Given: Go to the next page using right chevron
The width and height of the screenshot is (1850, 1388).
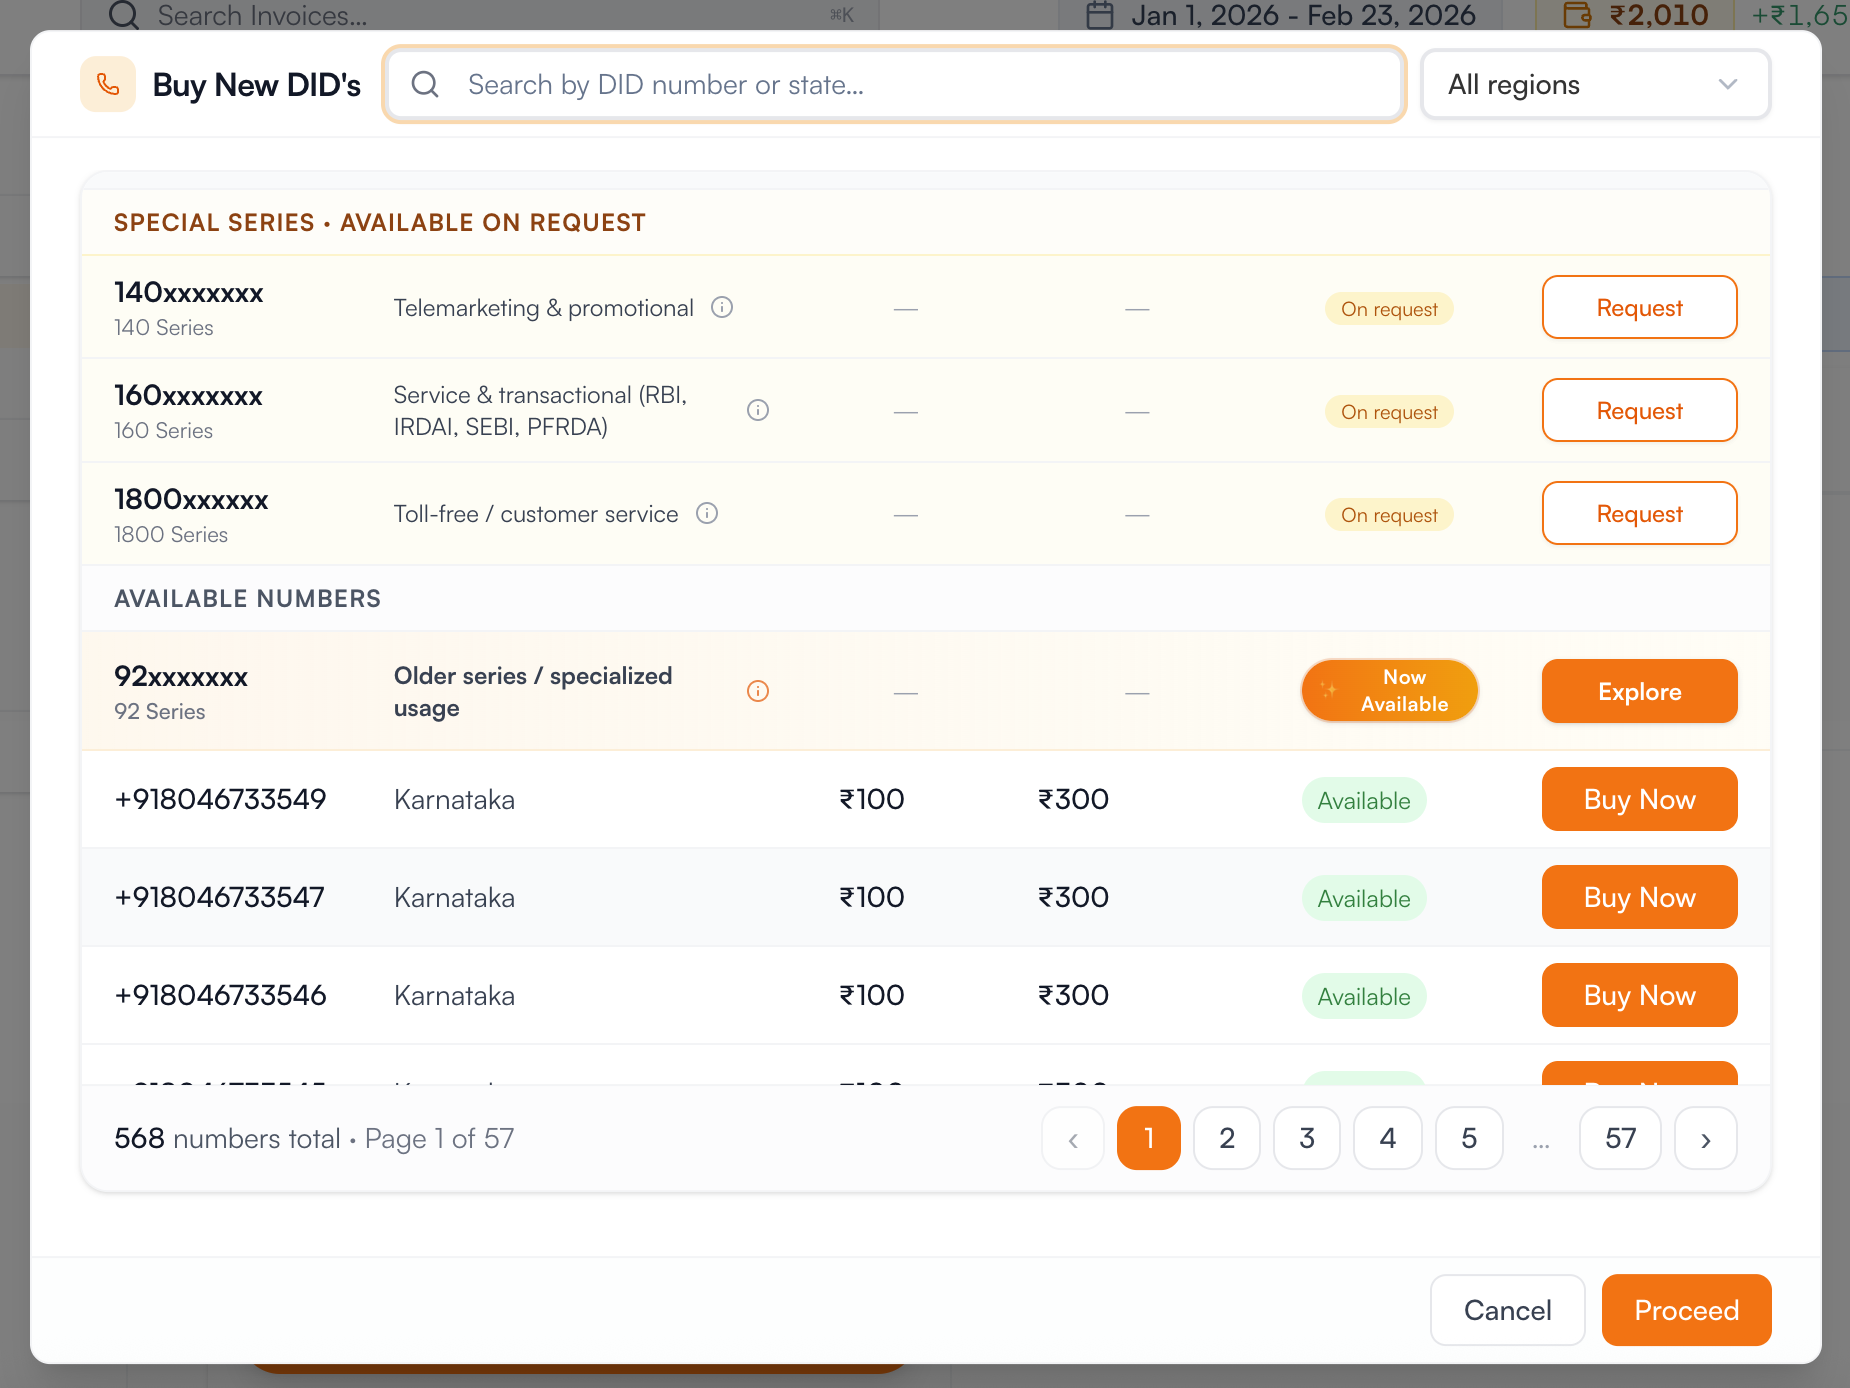Looking at the screenshot, I should (x=1706, y=1139).
